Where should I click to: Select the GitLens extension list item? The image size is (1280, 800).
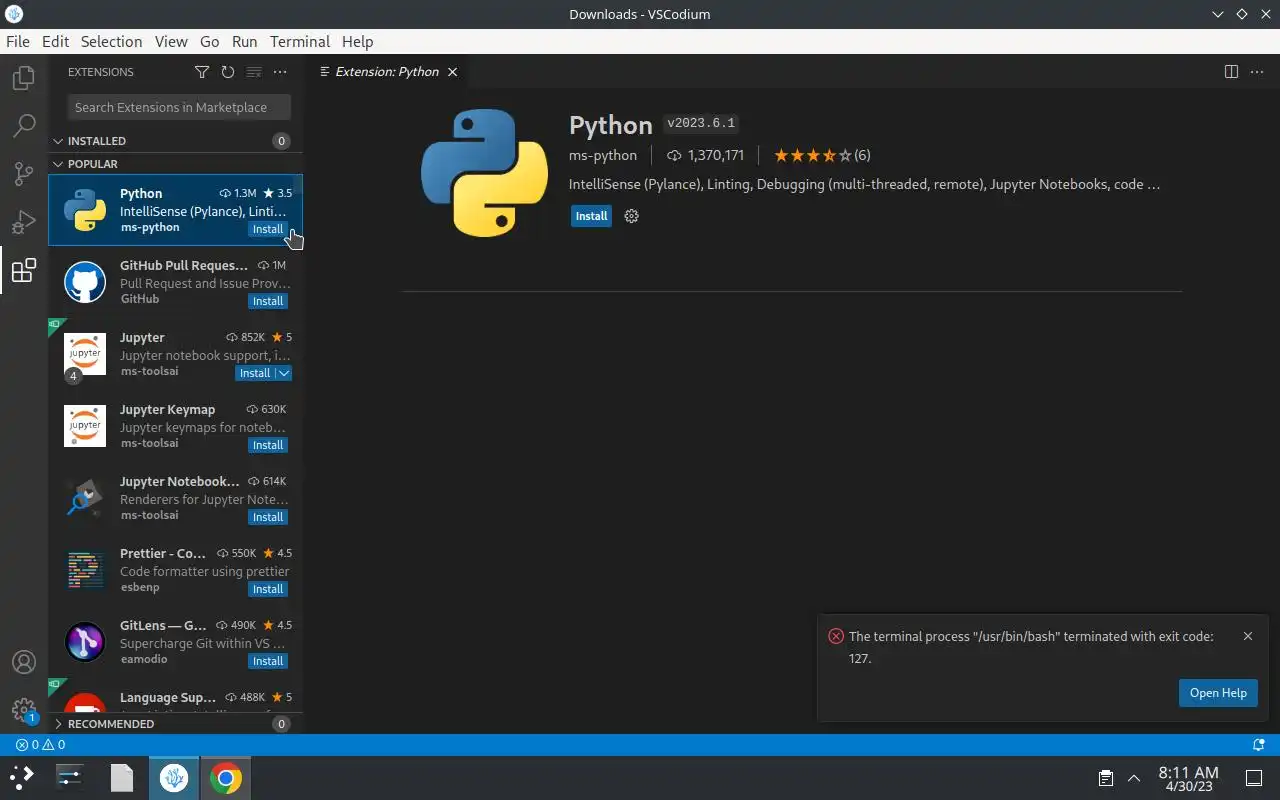tap(175, 642)
